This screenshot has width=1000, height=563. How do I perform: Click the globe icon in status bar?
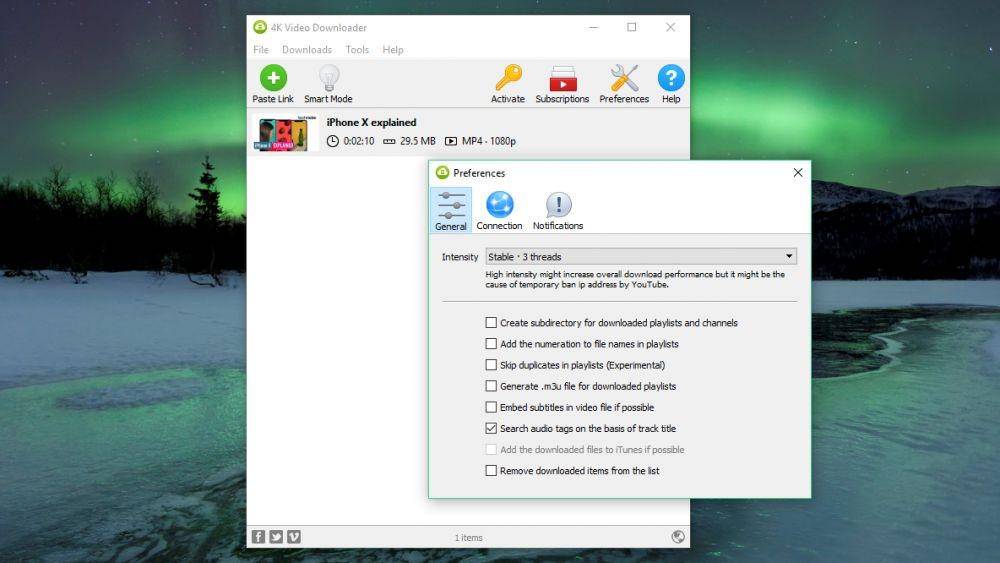678,537
